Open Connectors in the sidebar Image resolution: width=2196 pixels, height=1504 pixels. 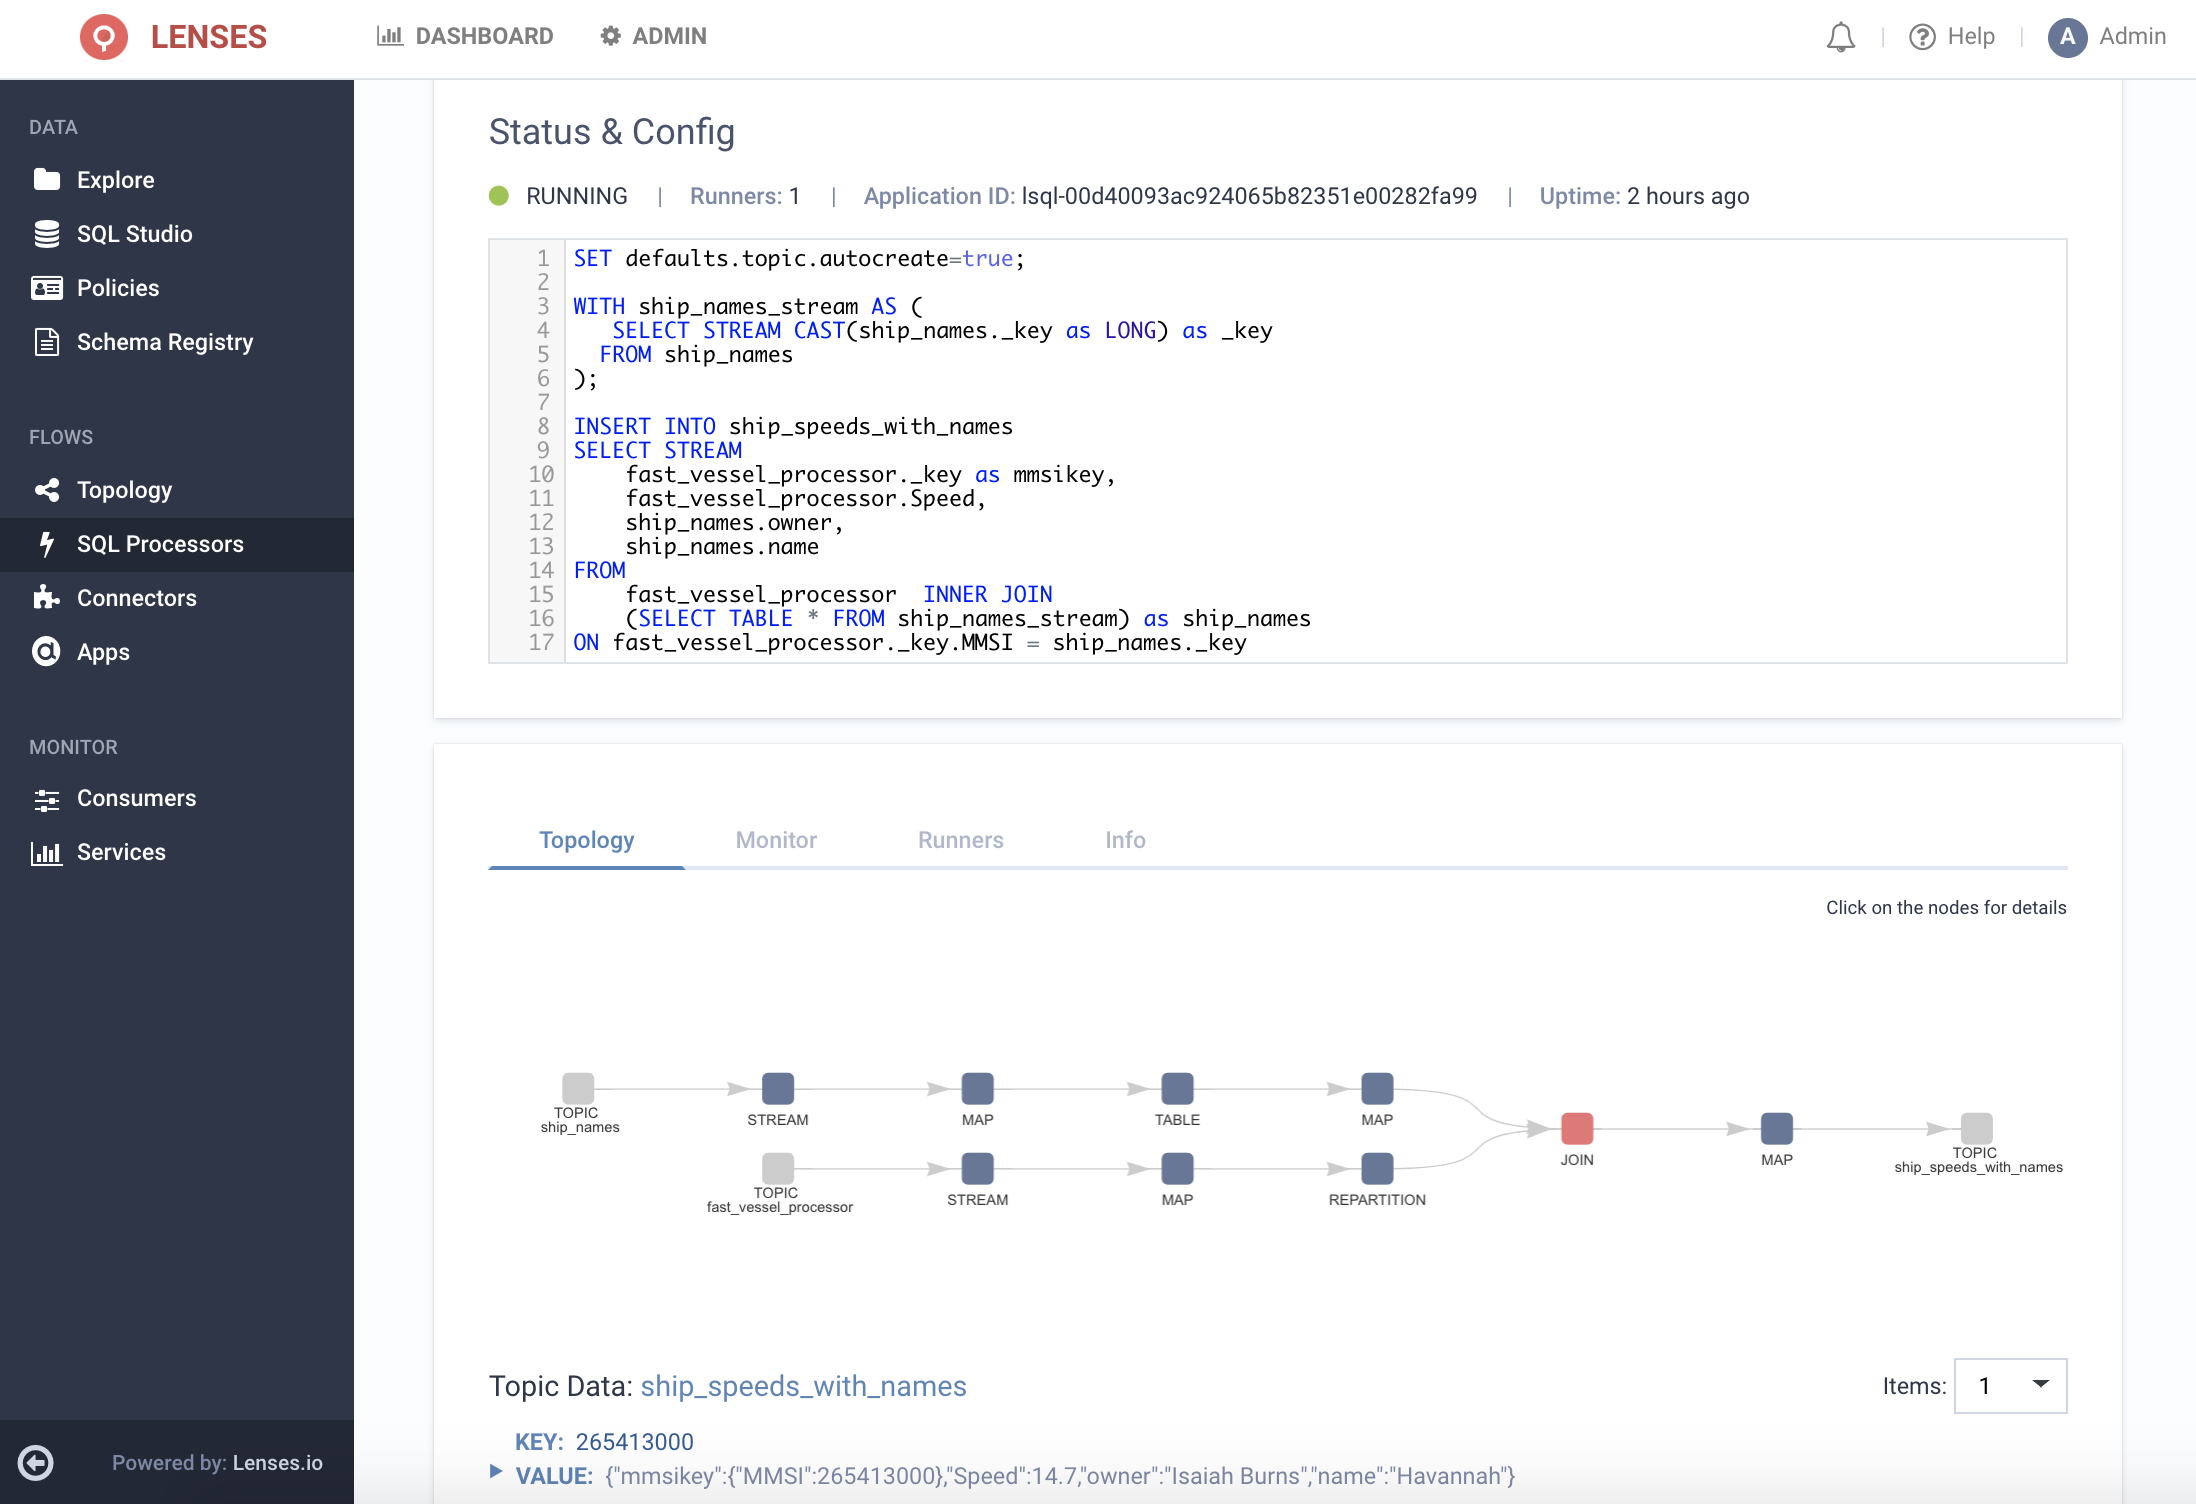pos(177,598)
